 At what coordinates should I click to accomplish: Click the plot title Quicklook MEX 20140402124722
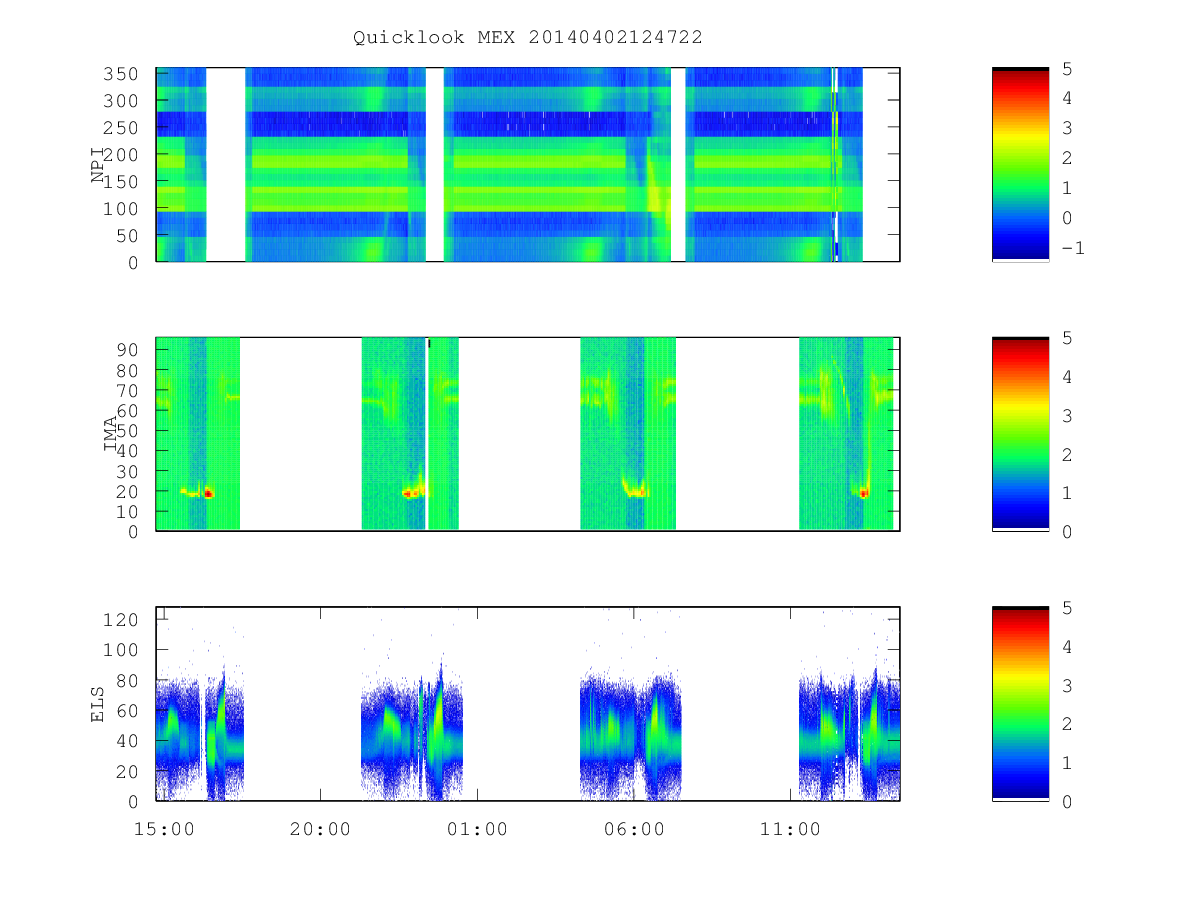click(x=527, y=37)
